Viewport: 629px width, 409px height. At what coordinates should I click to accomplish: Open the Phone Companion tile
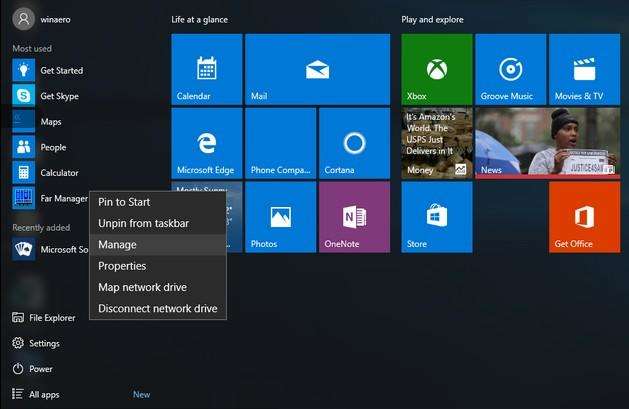click(x=280, y=143)
